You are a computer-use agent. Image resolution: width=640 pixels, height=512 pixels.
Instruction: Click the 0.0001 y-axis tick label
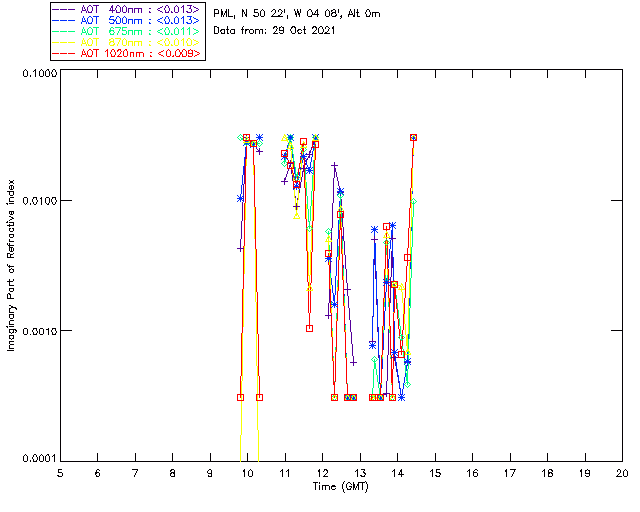pyautogui.click(x=38, y=459)
